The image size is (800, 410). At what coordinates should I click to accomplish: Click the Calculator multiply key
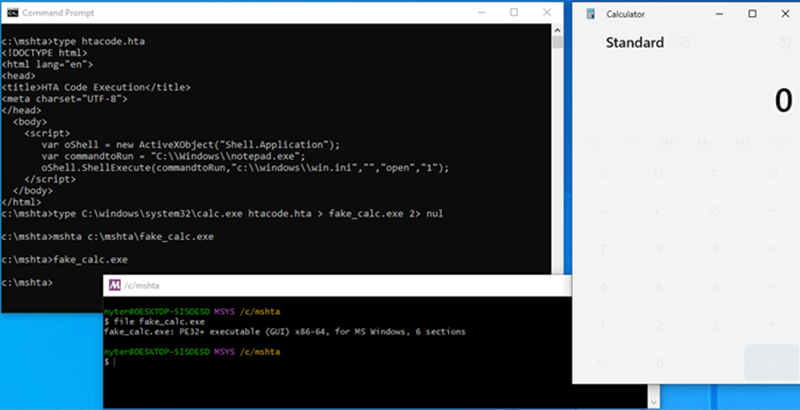click(771, 249)
